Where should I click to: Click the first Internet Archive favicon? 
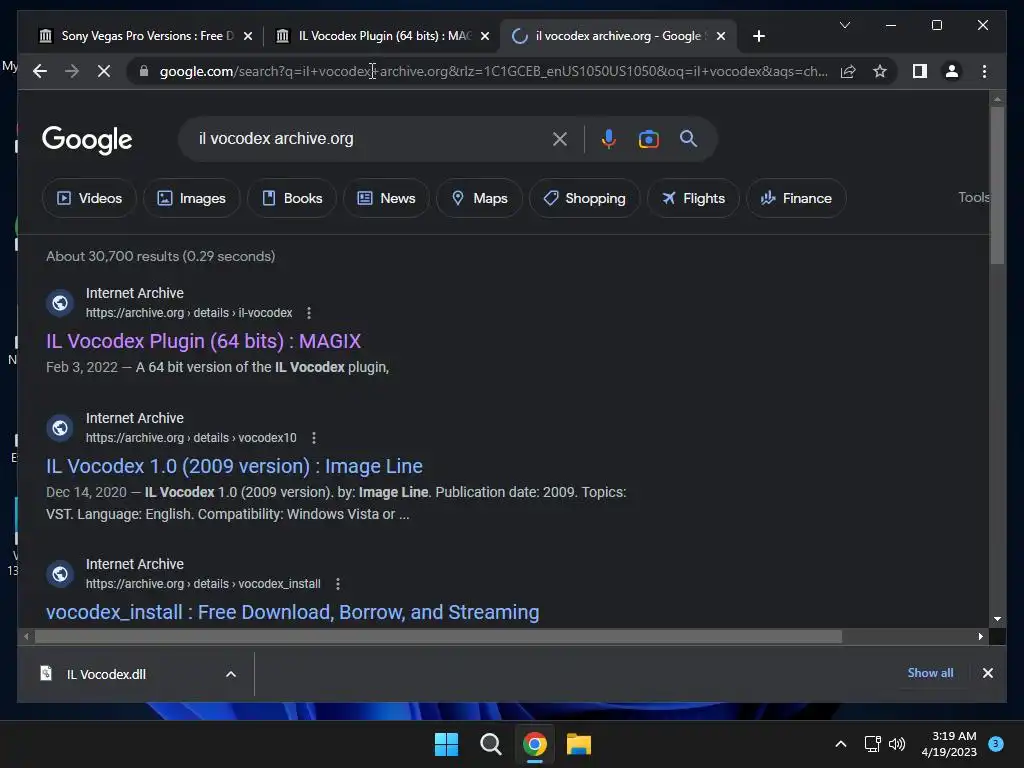pyautogui.click(x=59, y=303)
